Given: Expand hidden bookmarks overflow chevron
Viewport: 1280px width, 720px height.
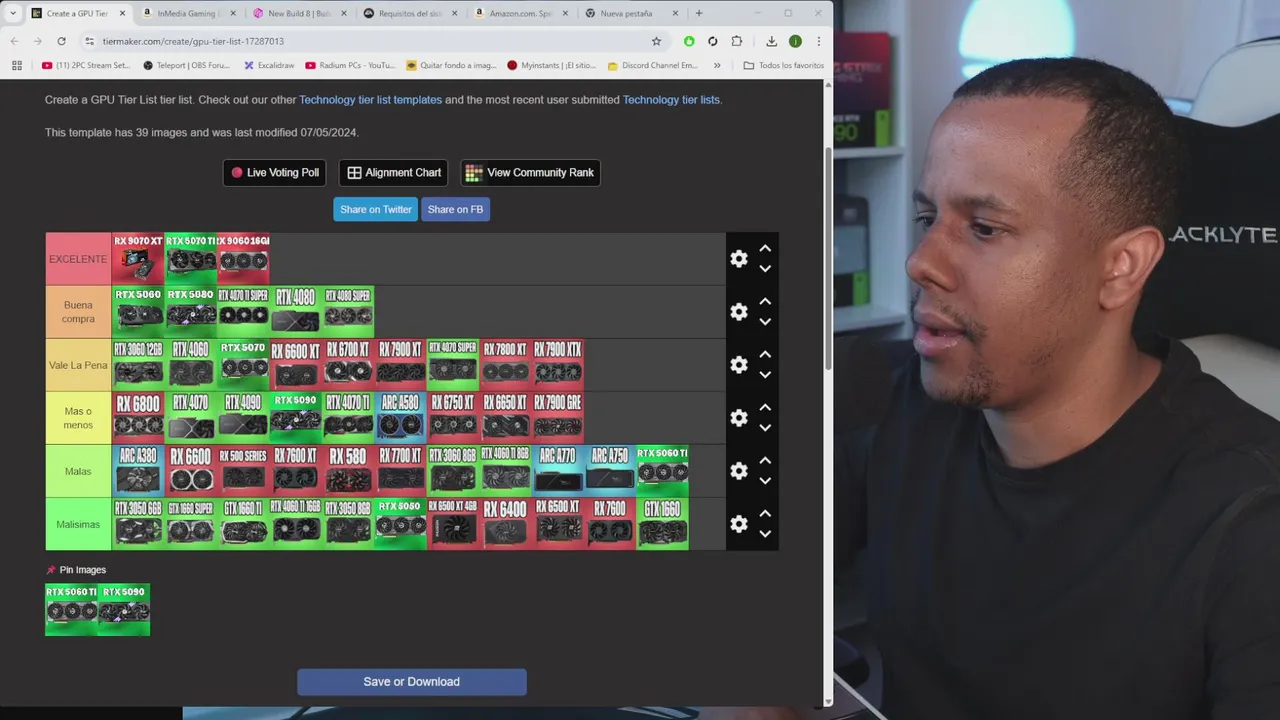Looking at the screenshot, I should pyautogui.click(x=717, y=65).
